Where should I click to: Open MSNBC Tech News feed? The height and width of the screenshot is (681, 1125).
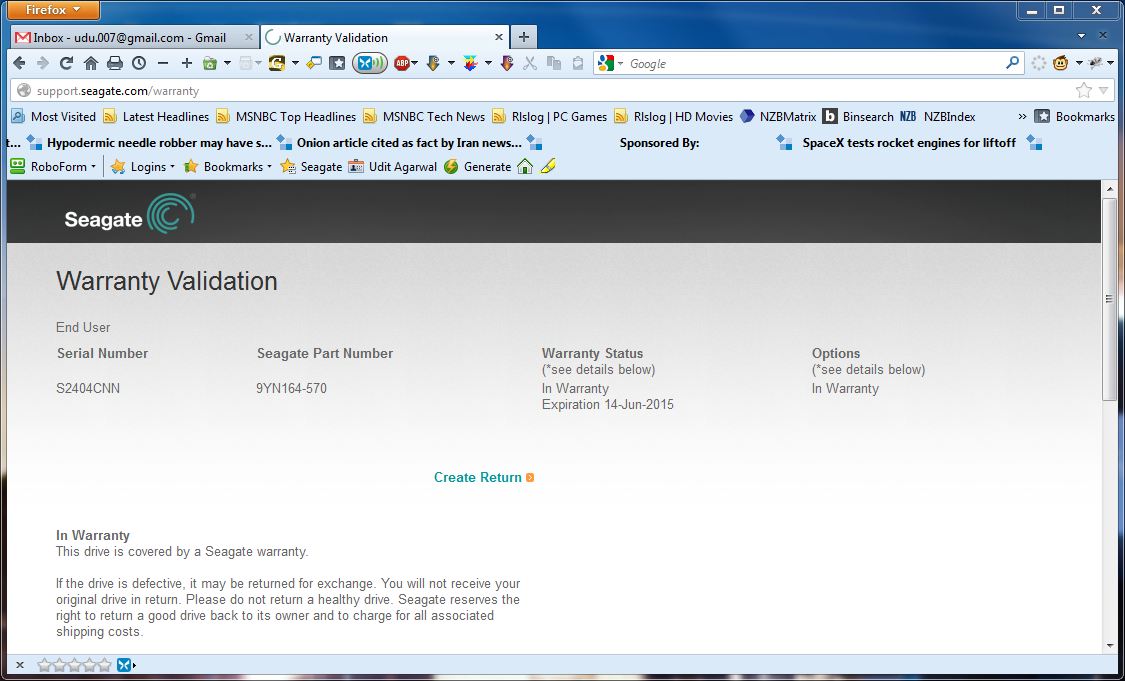coord(424,116)
